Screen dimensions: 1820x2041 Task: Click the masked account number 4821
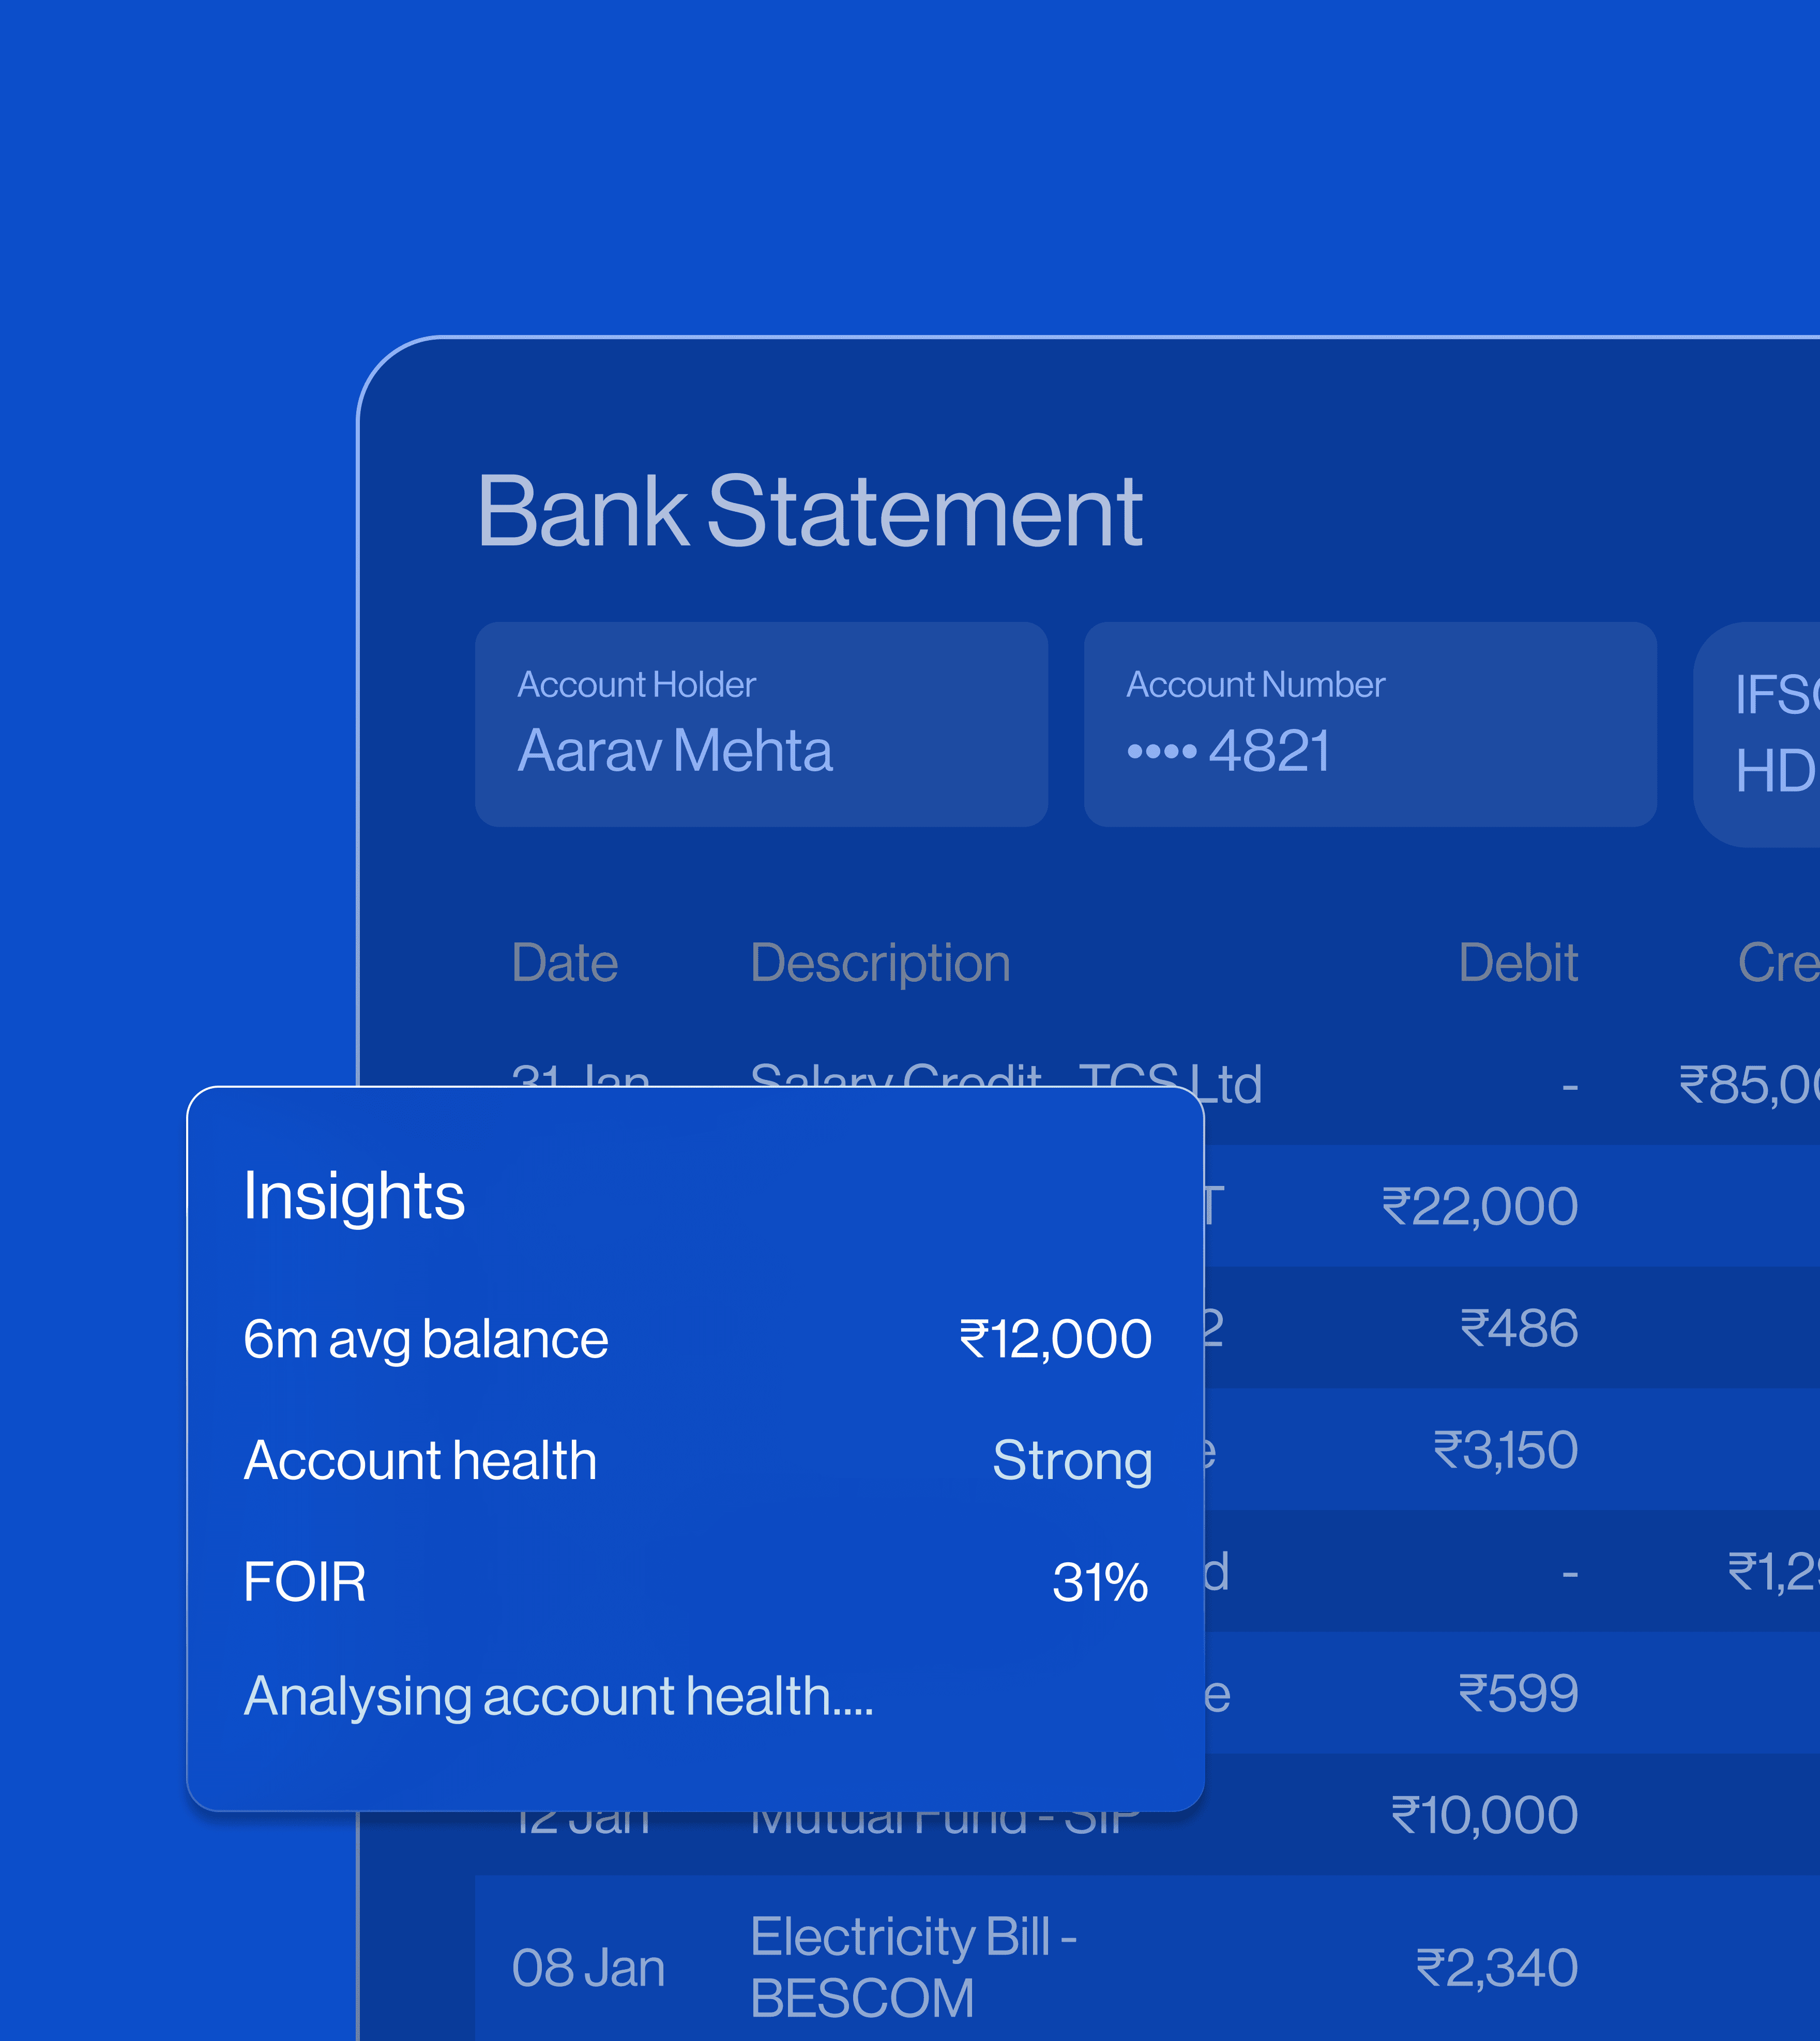click(x=1229, y=751)
